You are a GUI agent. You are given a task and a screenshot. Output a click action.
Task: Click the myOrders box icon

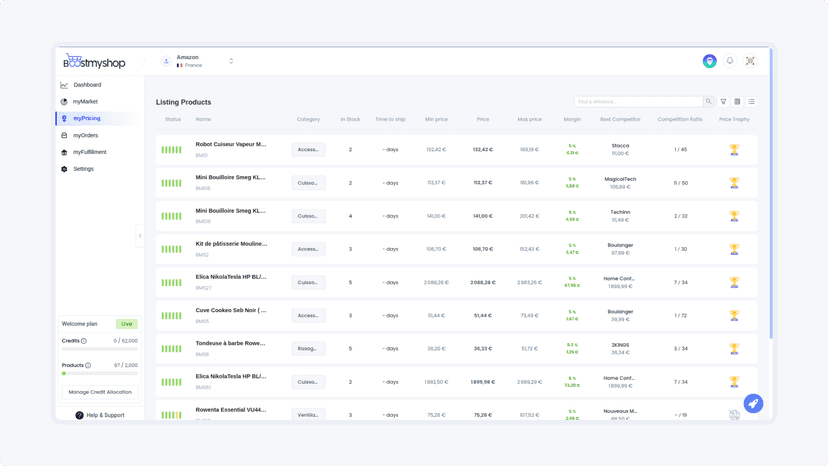(64, 135)
